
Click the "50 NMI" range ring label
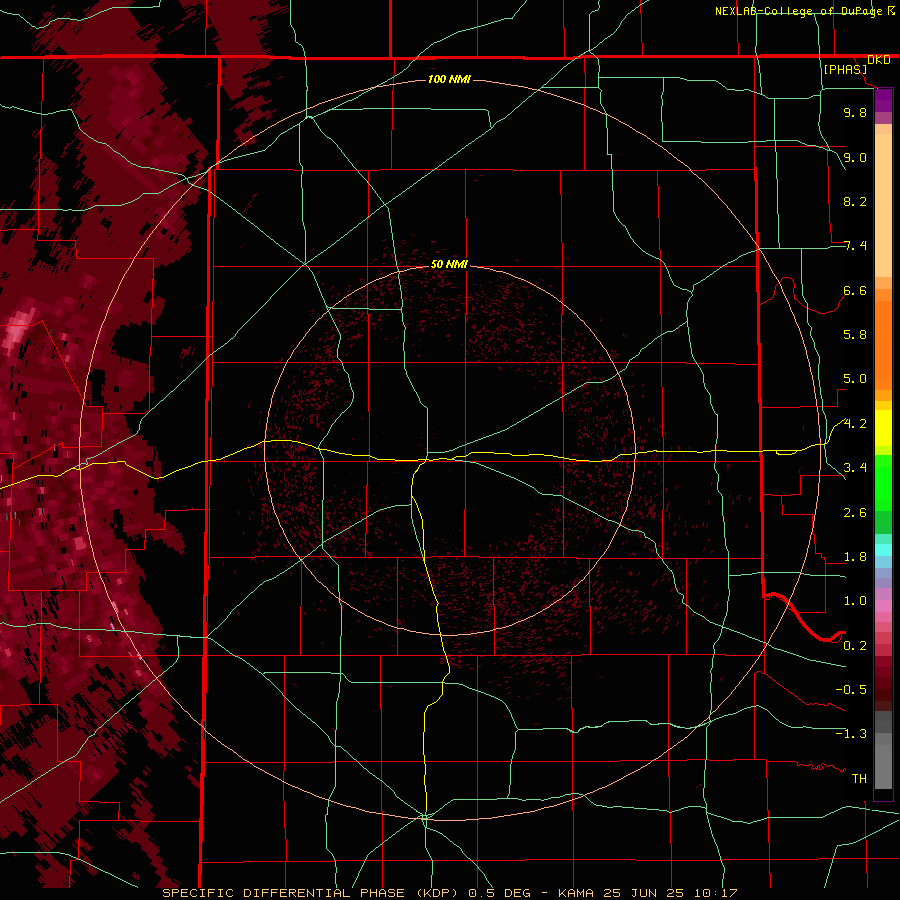449,264
